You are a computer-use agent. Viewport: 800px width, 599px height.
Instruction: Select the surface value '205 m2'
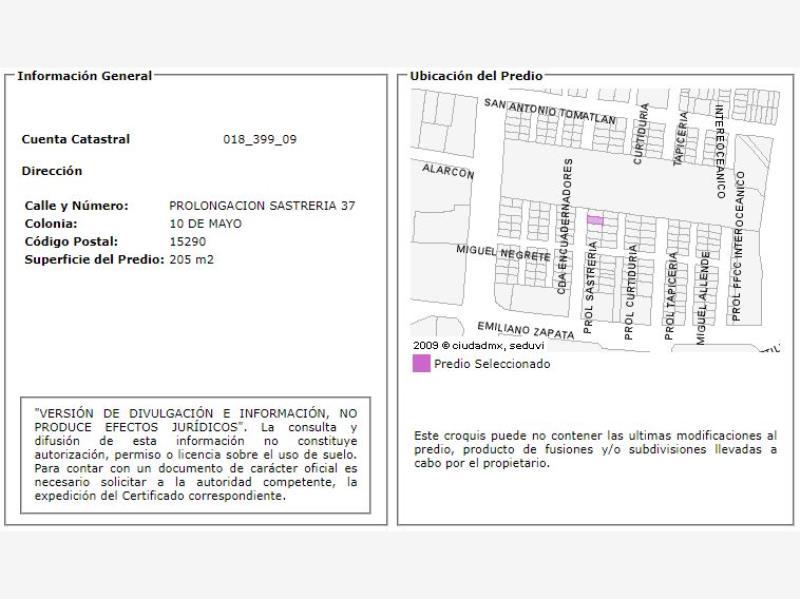point(191,259)
